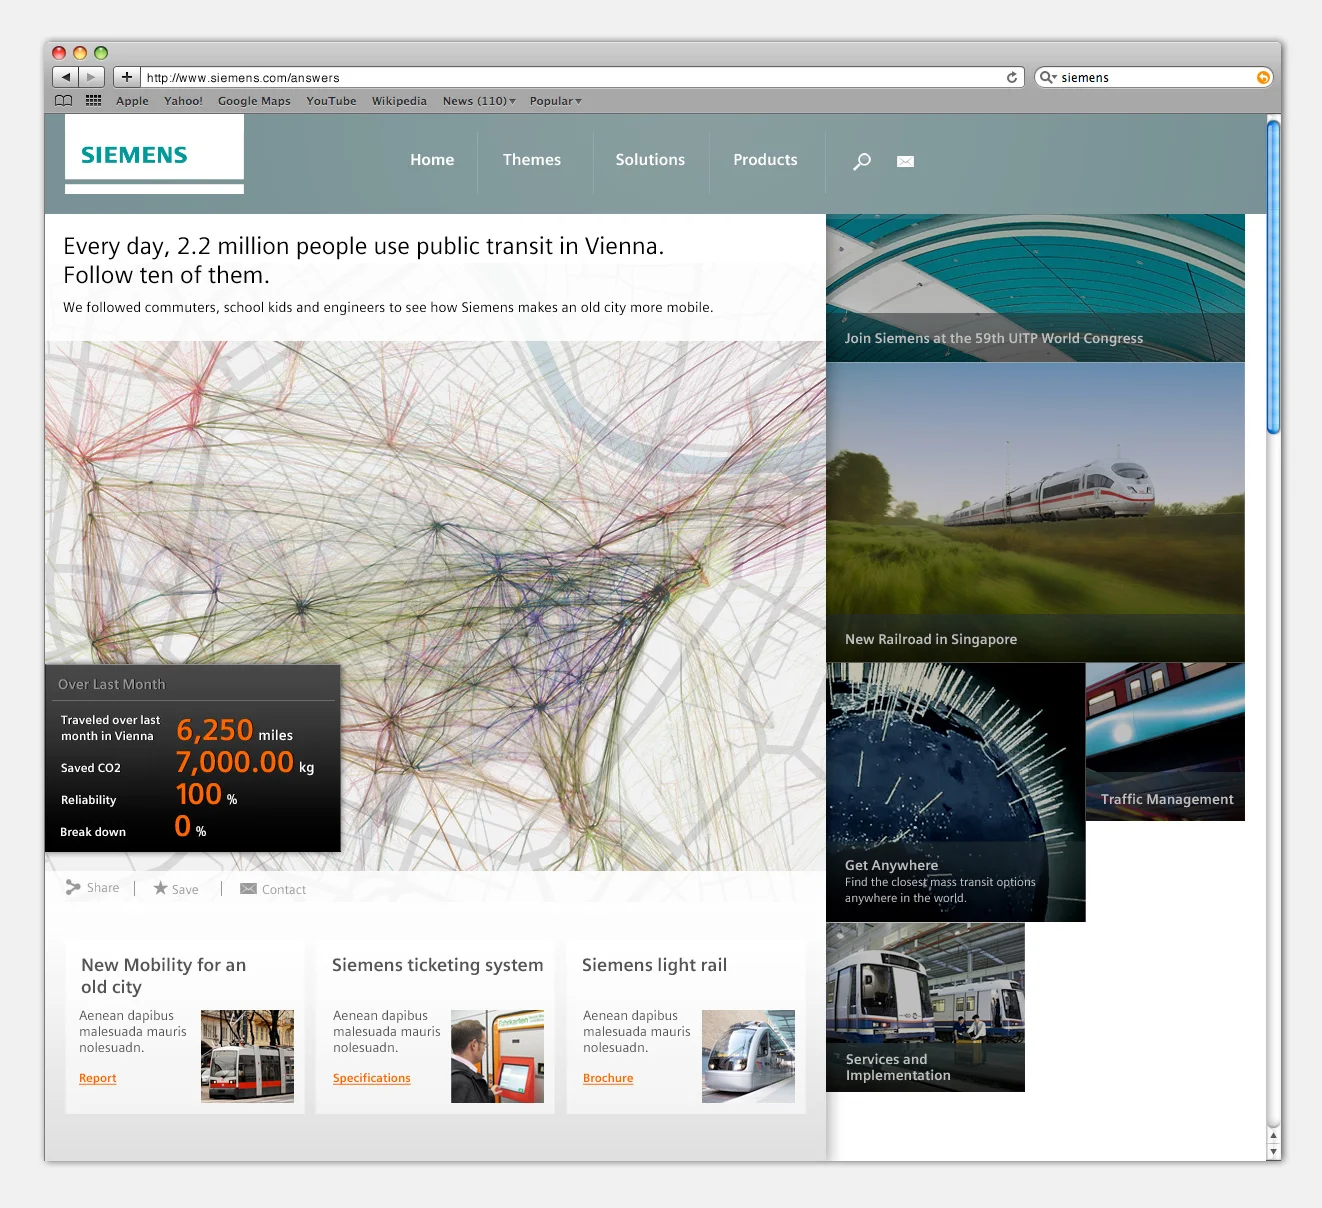
Task: Open the New Railroad in Singapore tile
Action: 1035,512
